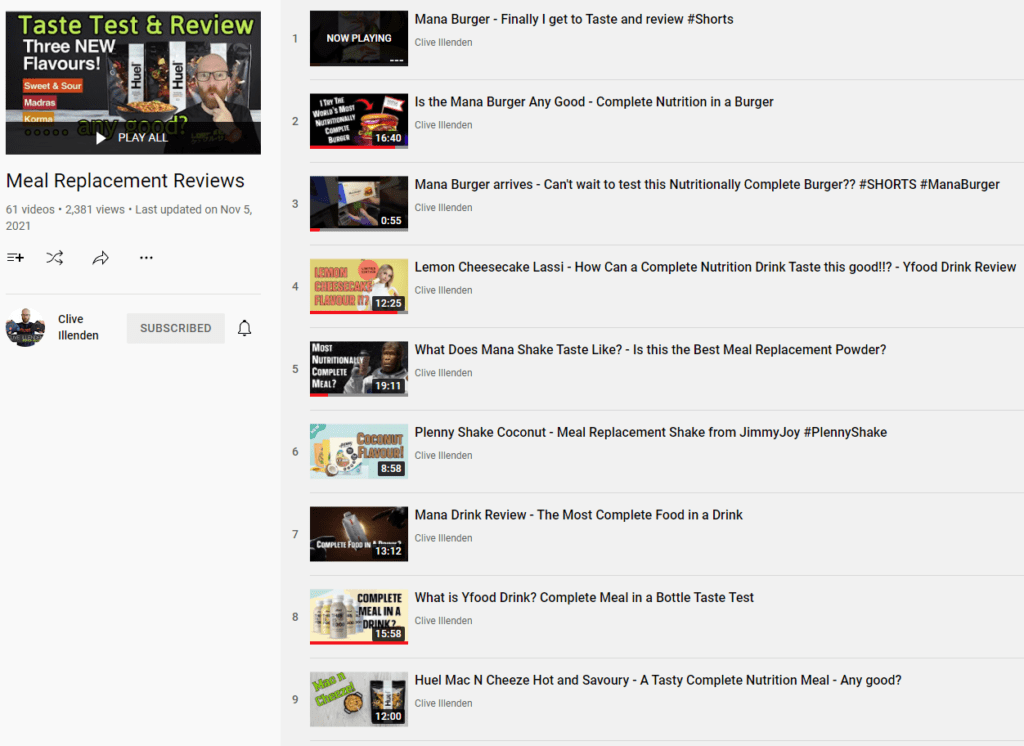Open 'Huel Mac N Cheeze Hot and Savoury' title
1024x746 pixels.
[x=658, y=681]
